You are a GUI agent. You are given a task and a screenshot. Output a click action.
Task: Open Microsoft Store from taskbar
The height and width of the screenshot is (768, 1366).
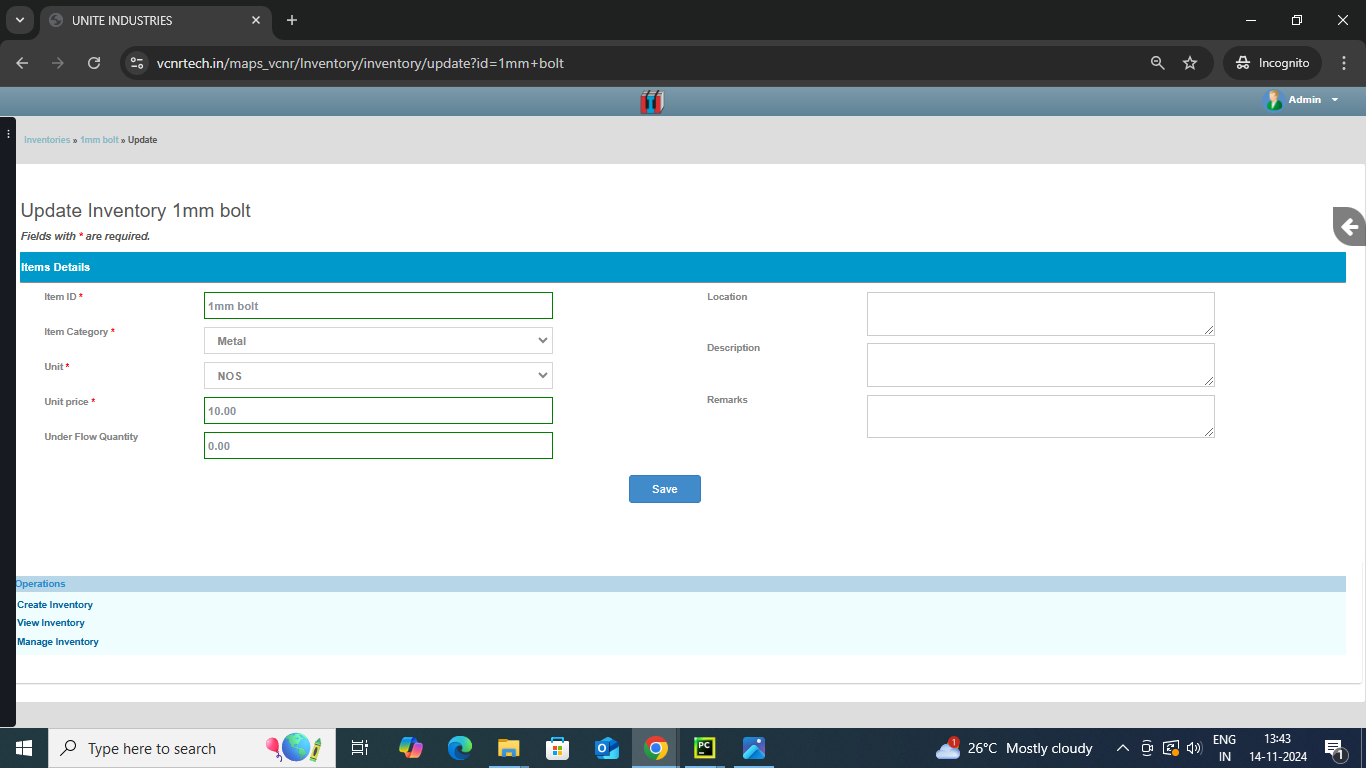[x=557, y=748]
